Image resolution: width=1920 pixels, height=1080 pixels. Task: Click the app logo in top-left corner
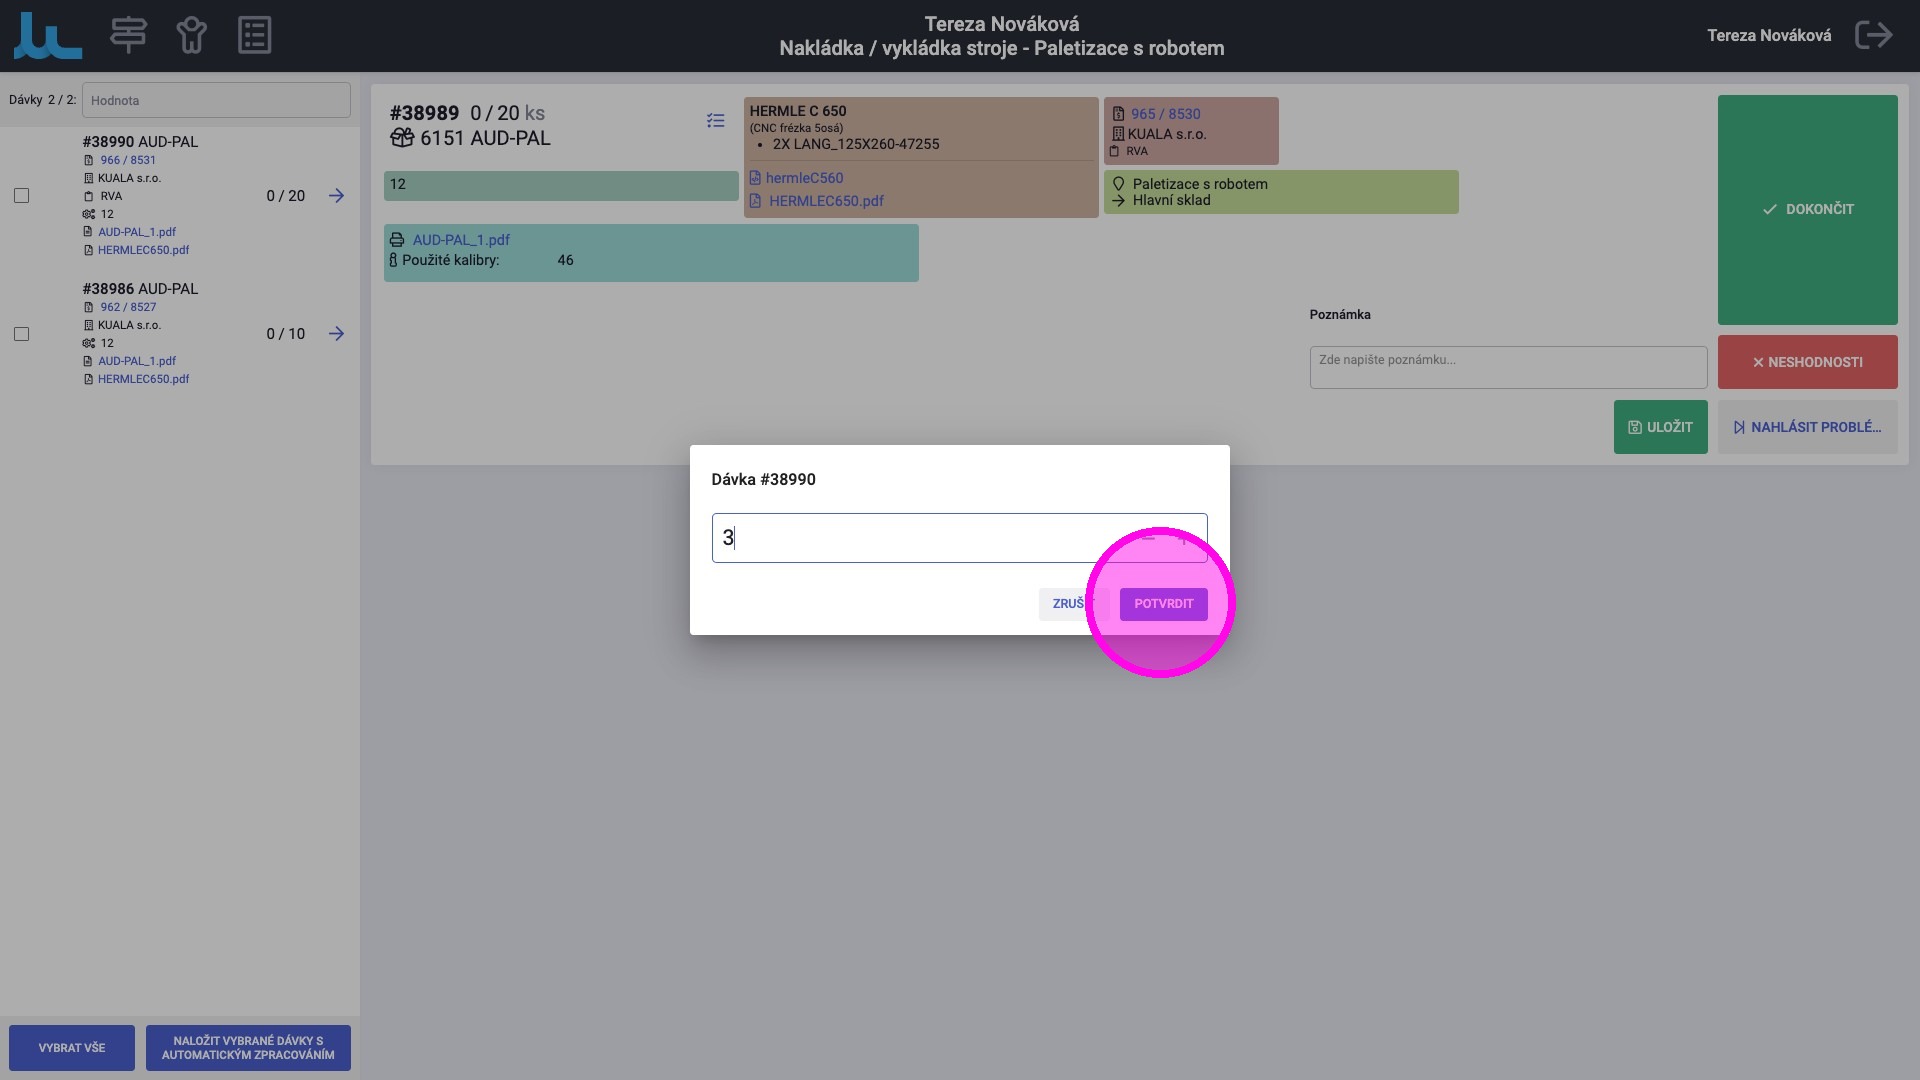point(47,35)
